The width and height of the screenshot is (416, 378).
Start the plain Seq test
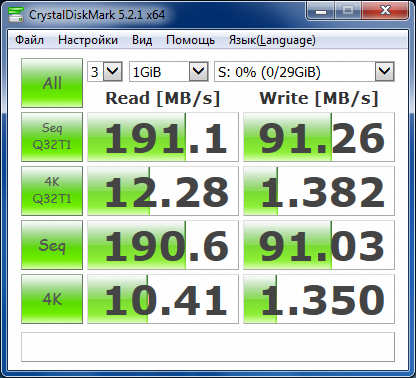[52, 245]
